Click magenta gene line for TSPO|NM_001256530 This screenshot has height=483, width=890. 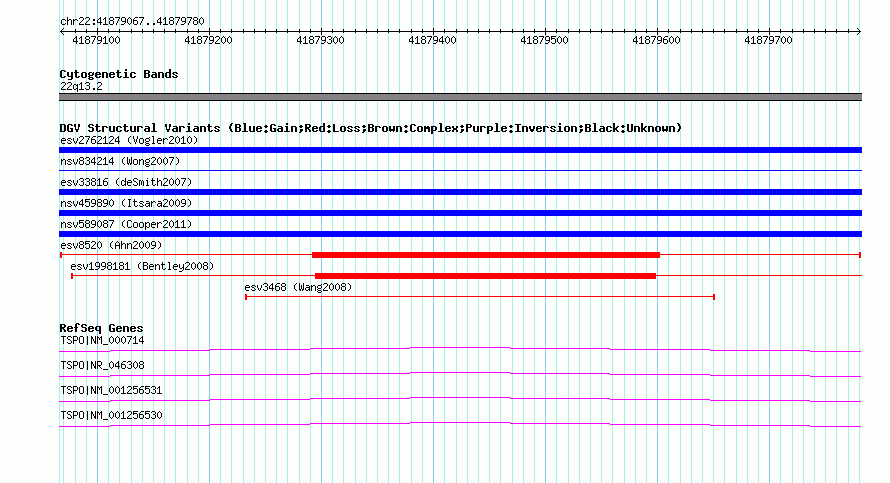[x=460, y=424]
